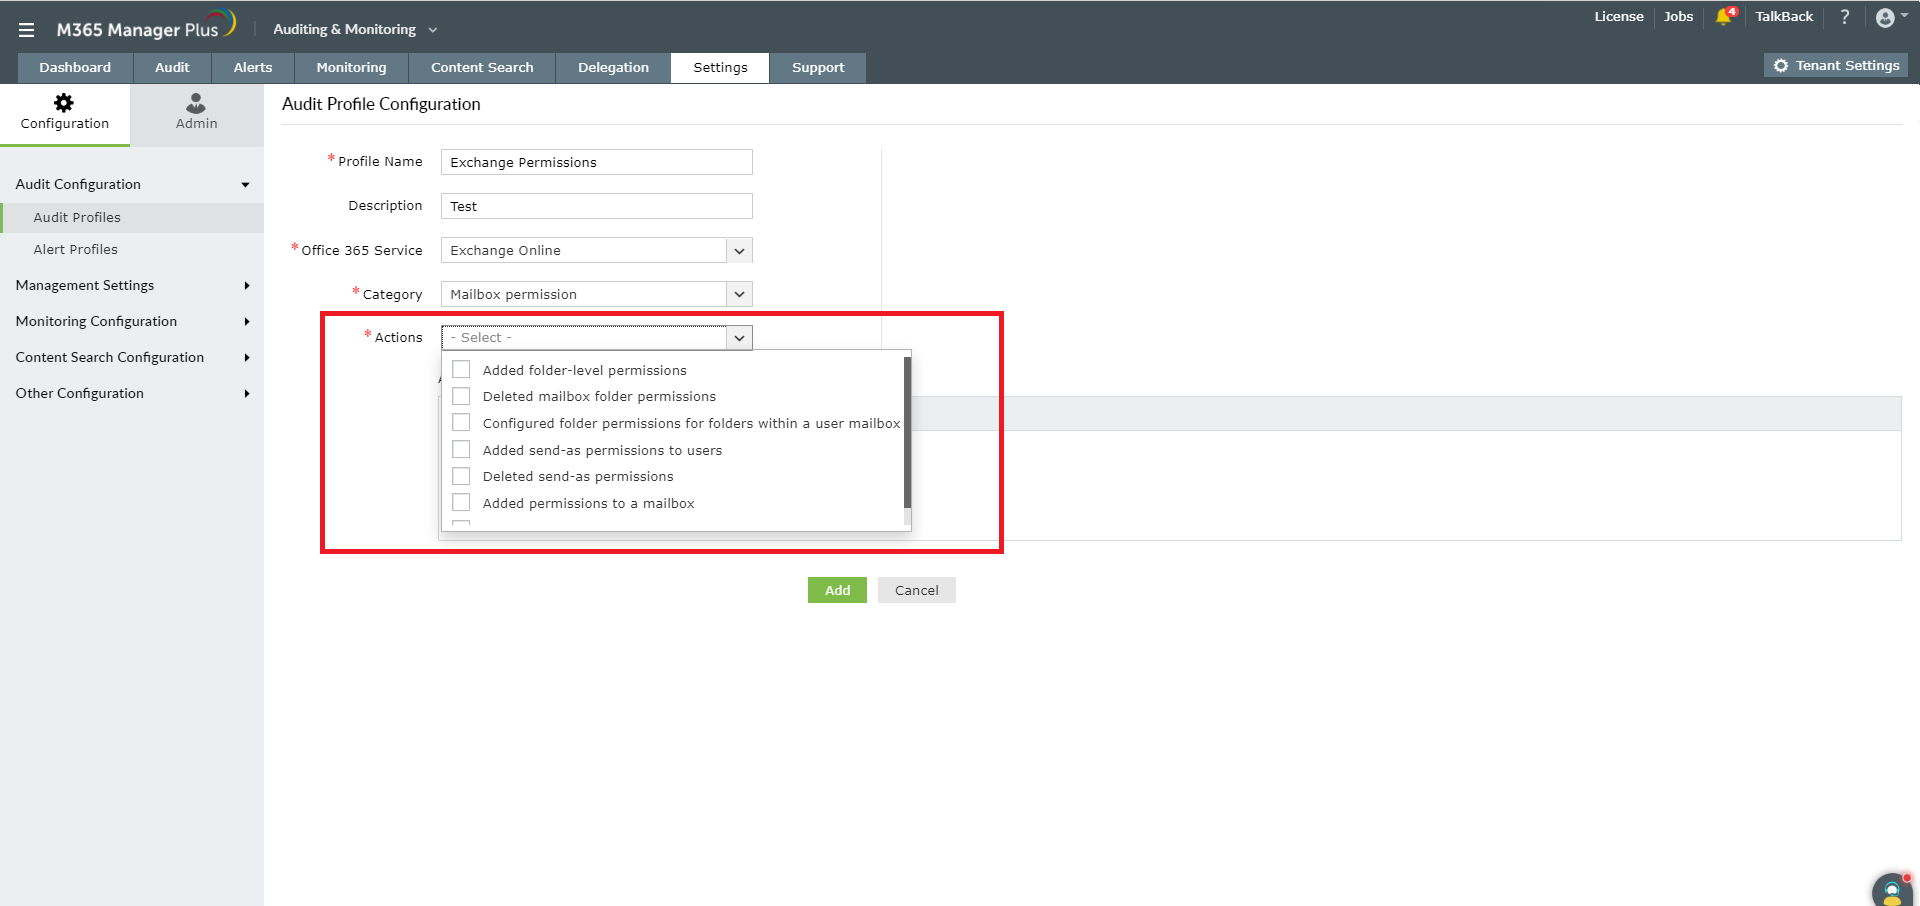Click the Tenant Settings button
Image resolution: width=1920 pixels, height=906 pixels.
[1836, 65]
